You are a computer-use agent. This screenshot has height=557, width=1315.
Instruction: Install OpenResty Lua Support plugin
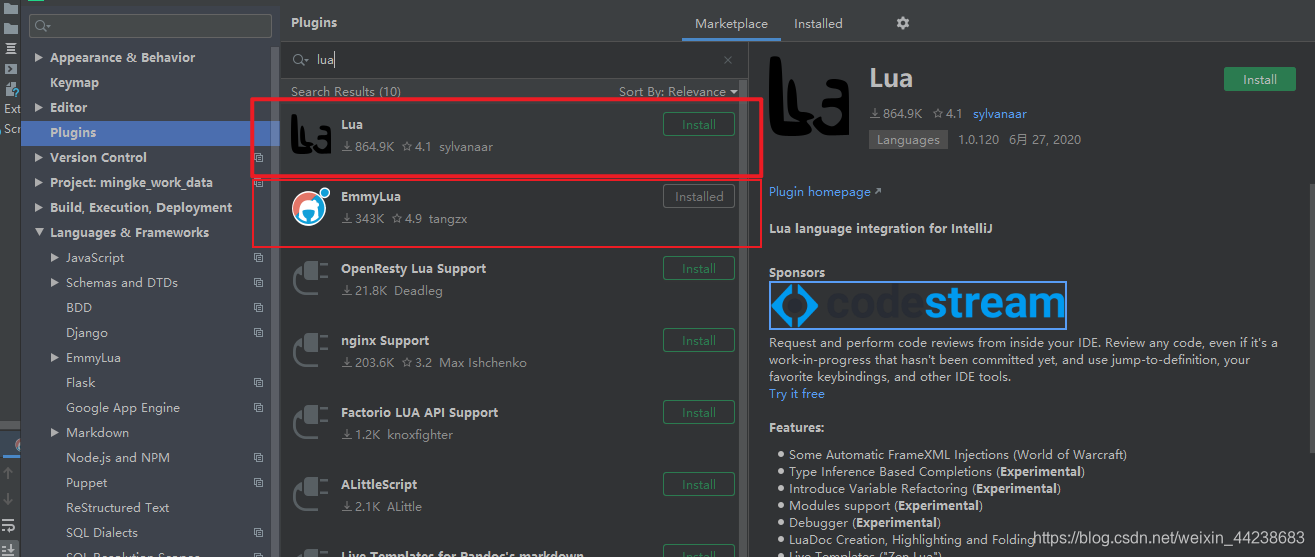point(699,269)
